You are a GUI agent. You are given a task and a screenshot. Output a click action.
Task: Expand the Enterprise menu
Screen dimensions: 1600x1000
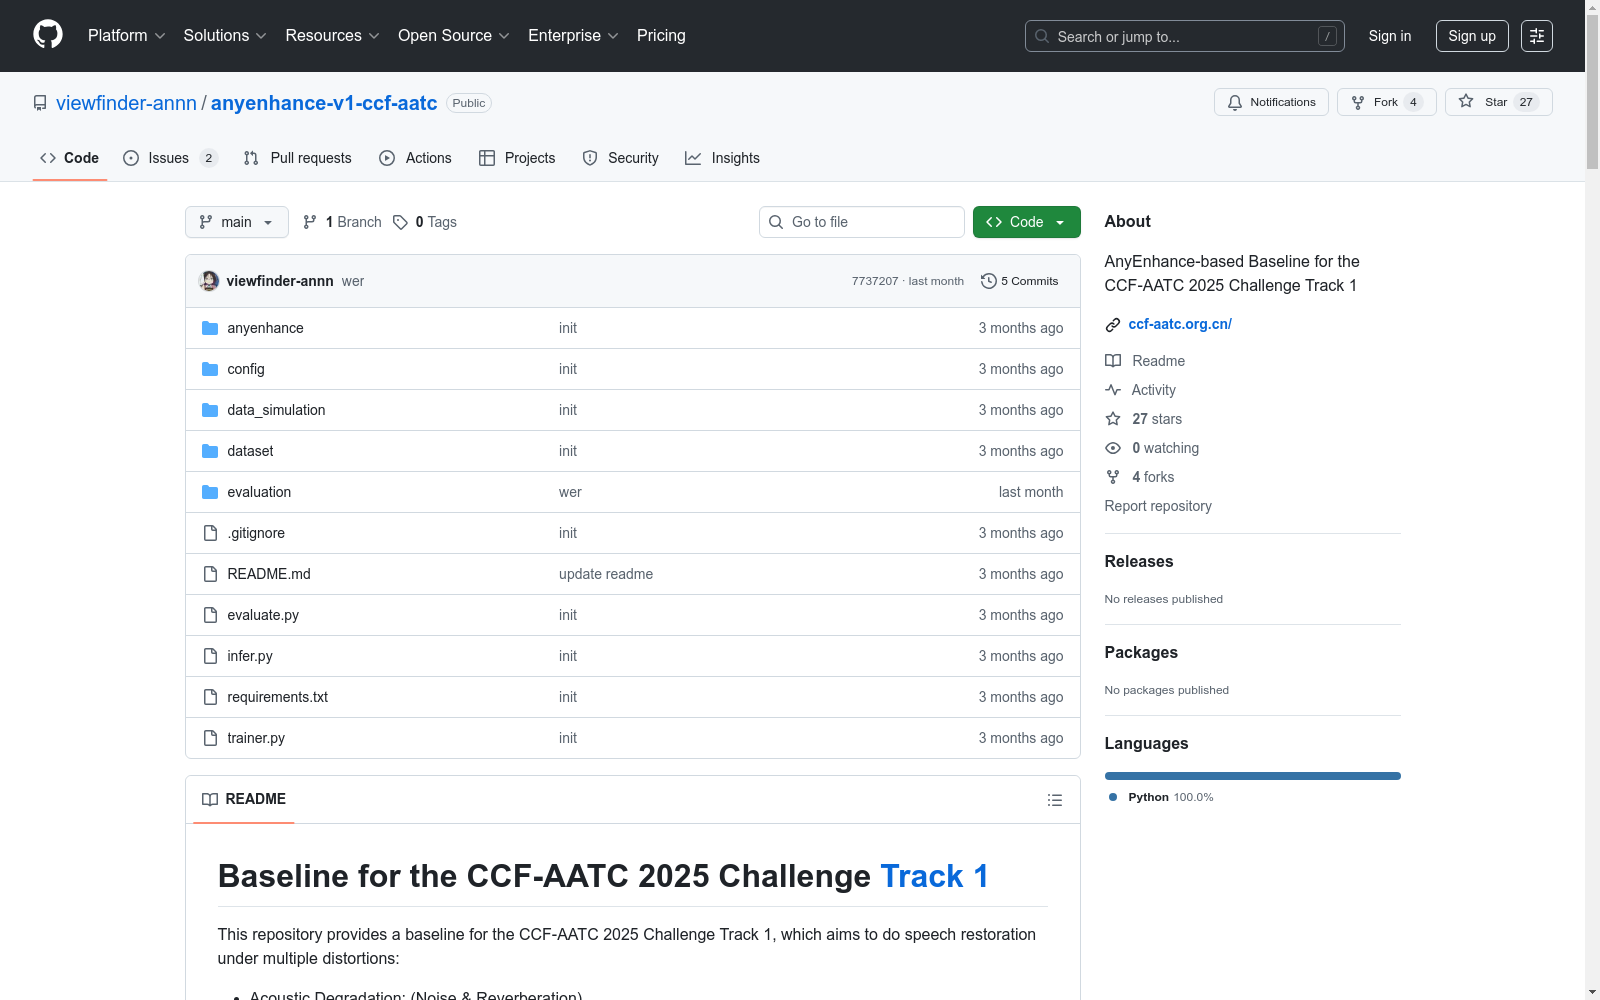tap(574, 36)
